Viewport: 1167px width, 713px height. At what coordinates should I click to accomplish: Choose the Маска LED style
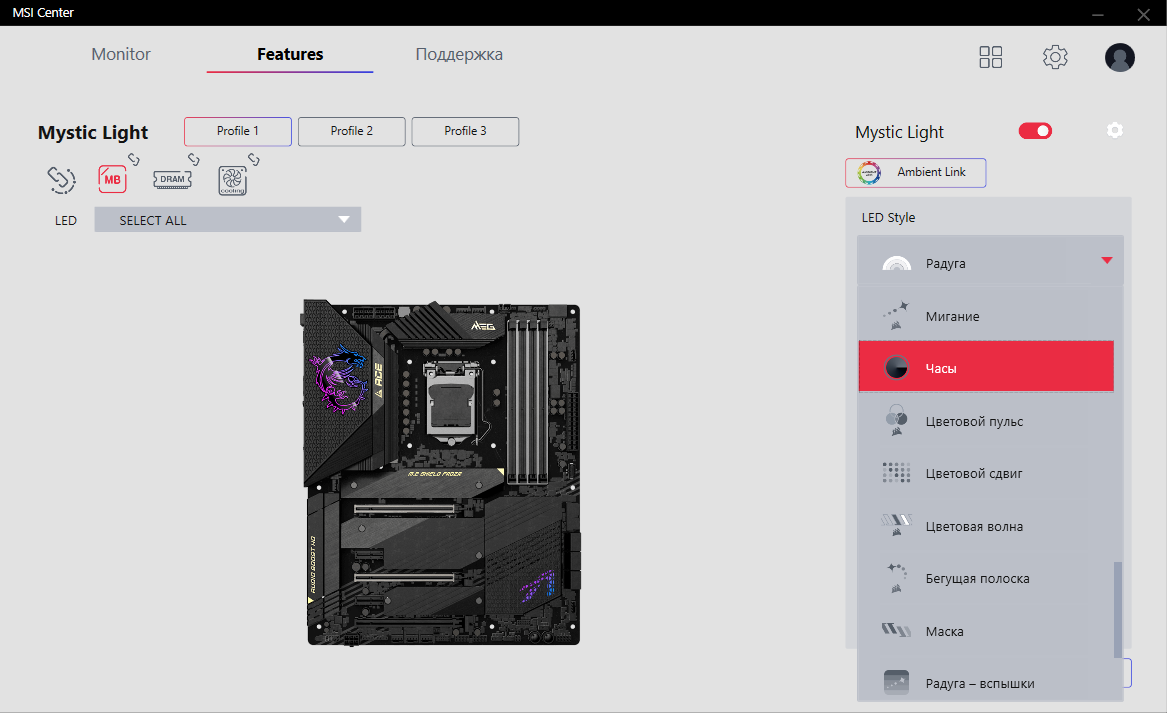pyautogui.click(x=986, y=631)
